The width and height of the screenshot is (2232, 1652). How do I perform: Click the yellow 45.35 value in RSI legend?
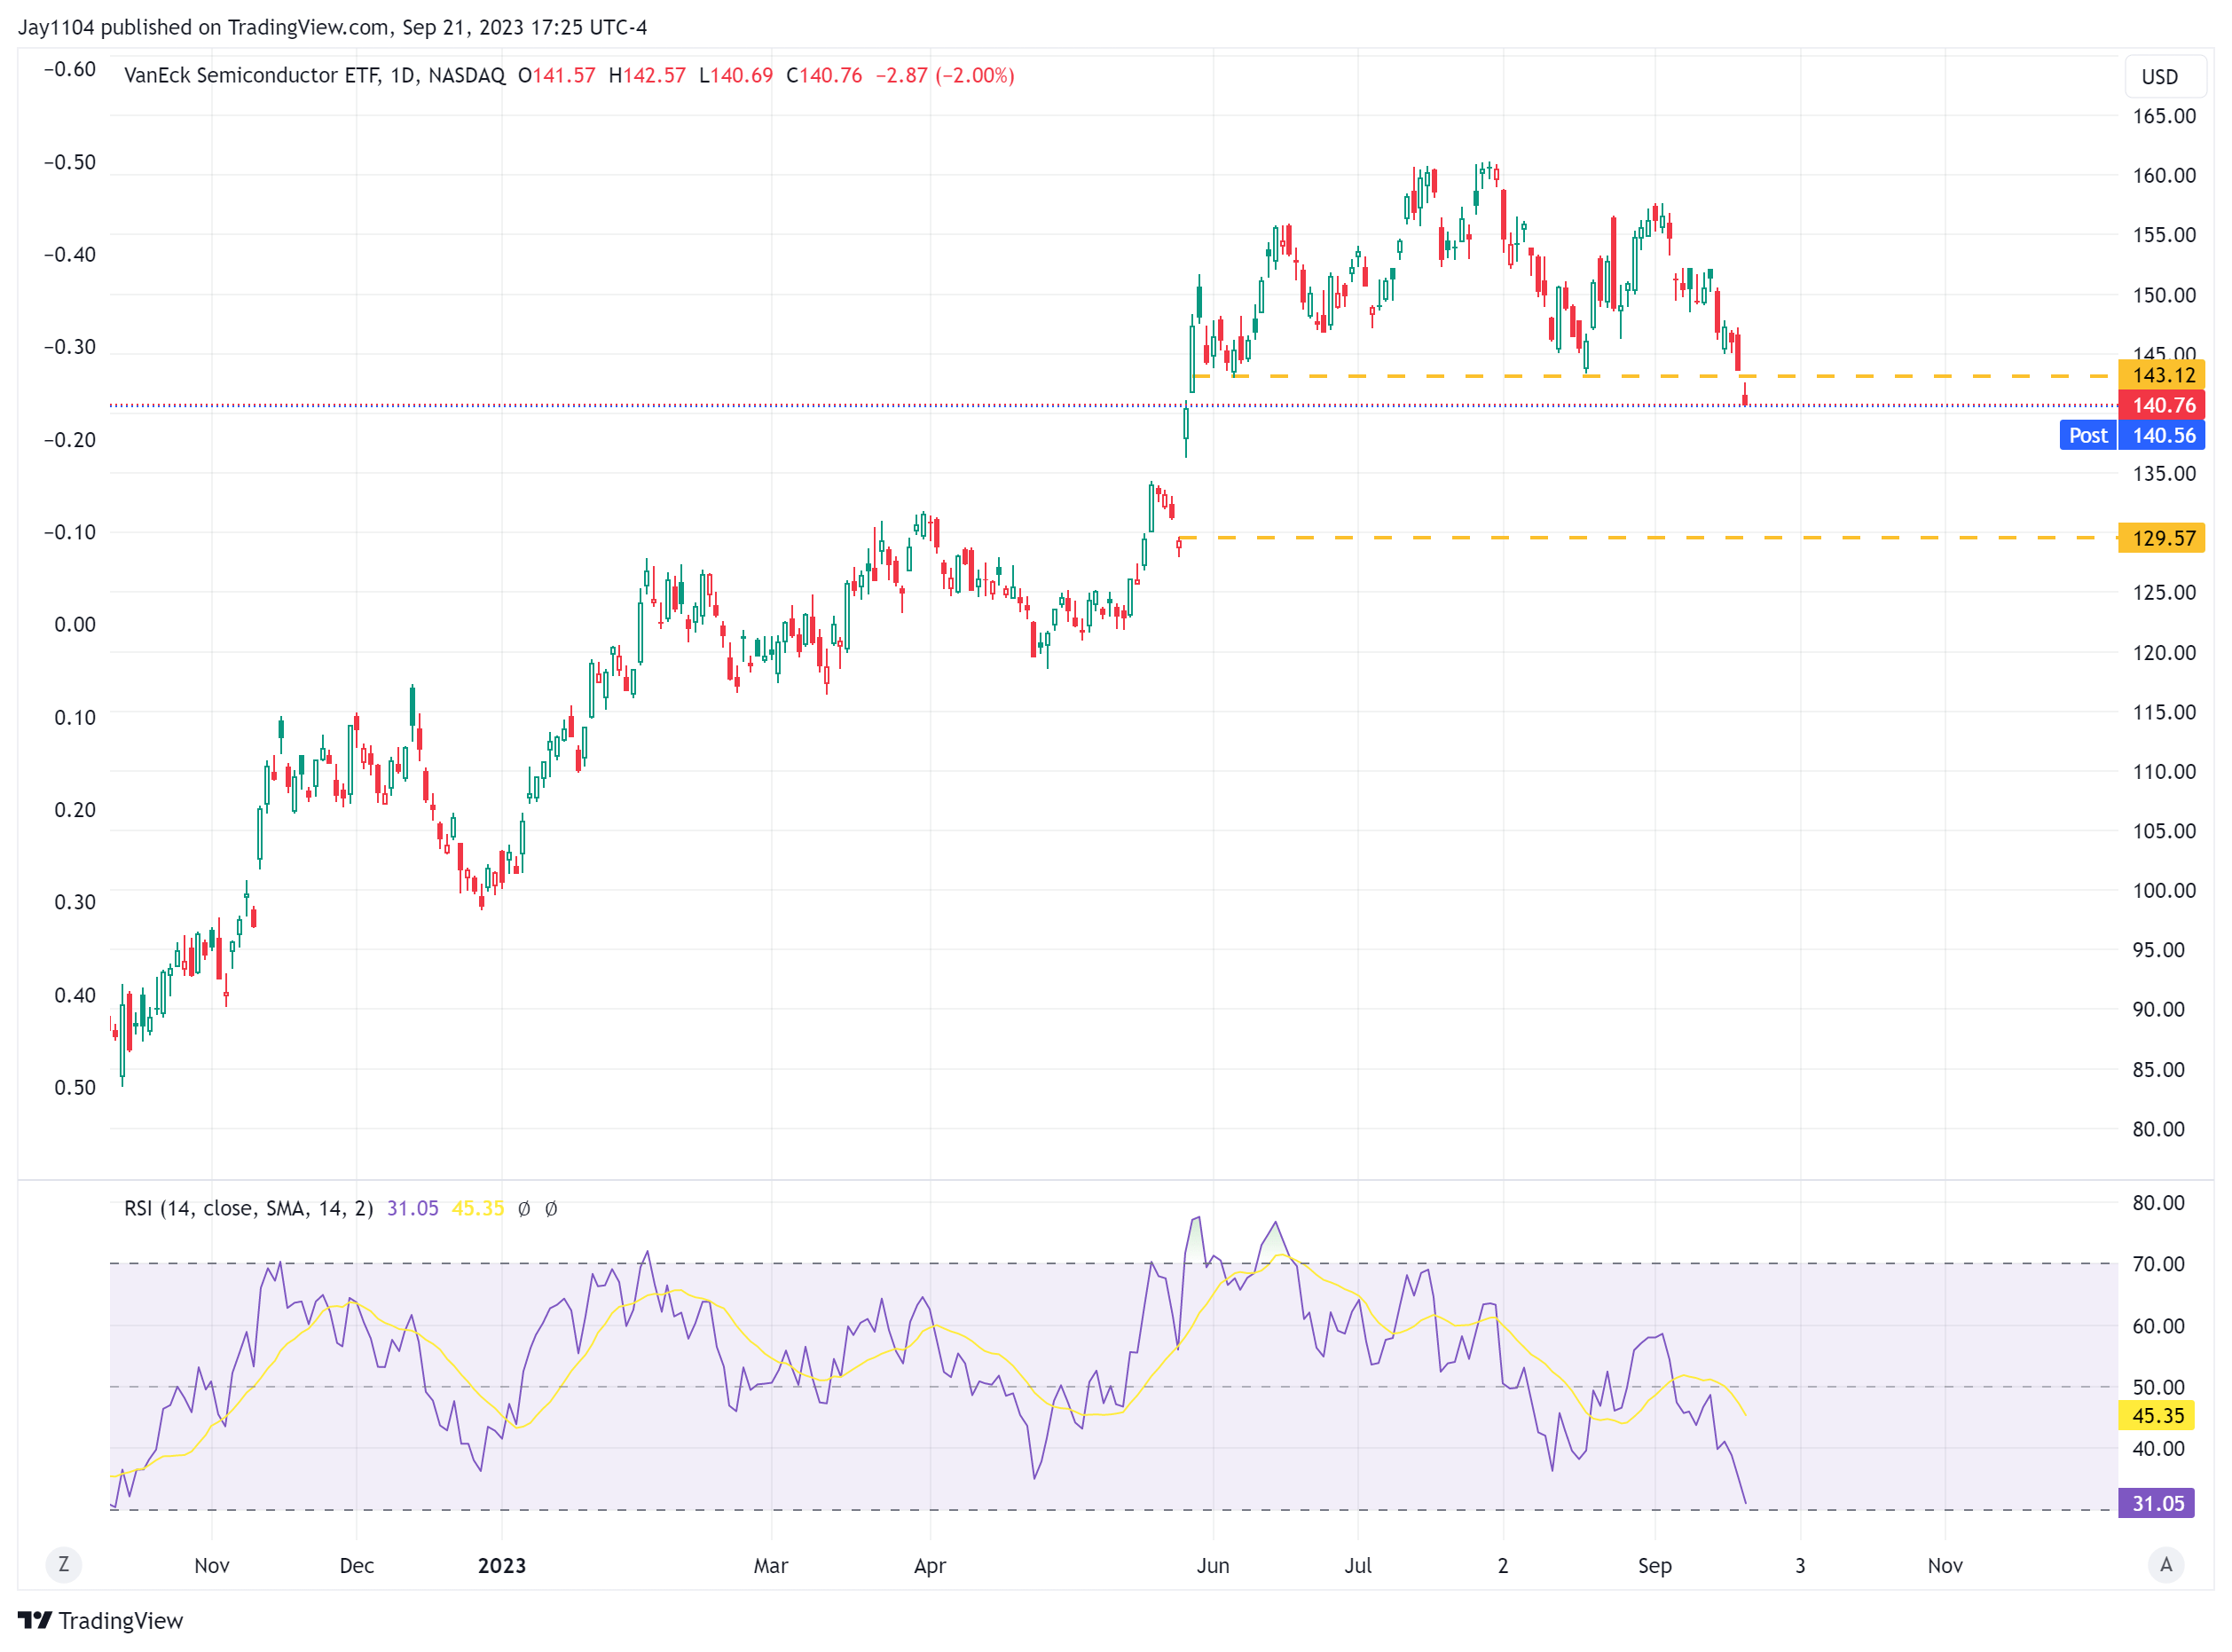point(478,1208)
